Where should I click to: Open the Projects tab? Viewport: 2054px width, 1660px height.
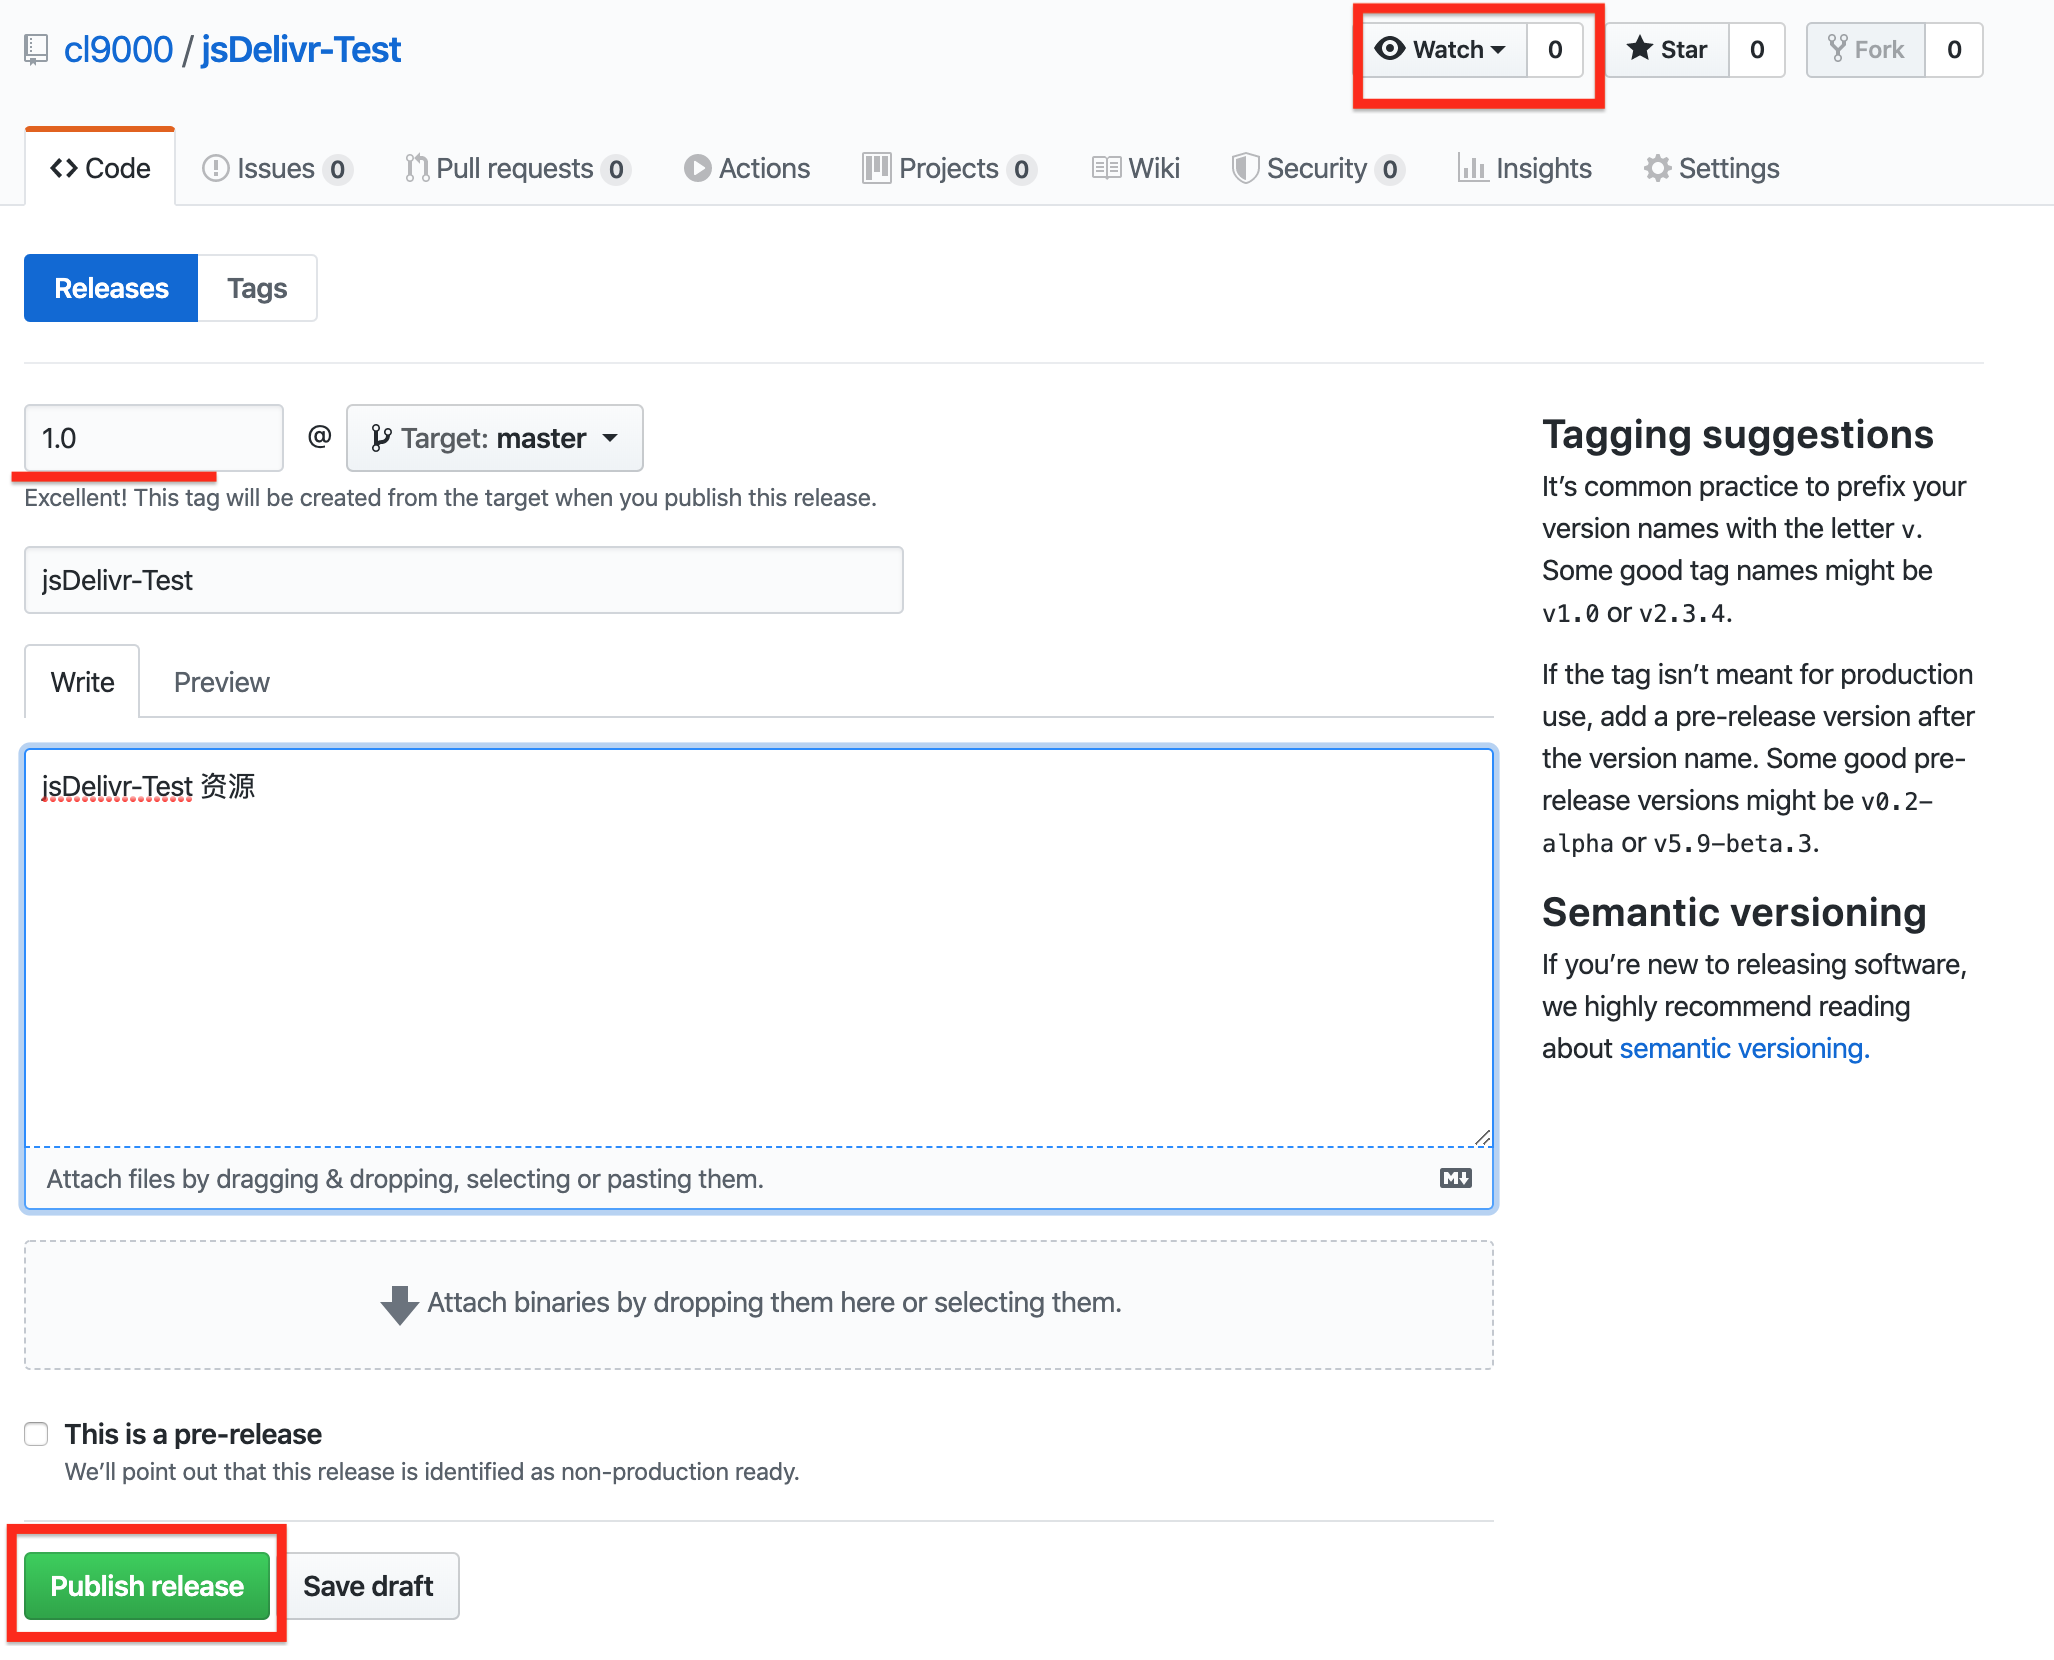(x=949, y=168)
